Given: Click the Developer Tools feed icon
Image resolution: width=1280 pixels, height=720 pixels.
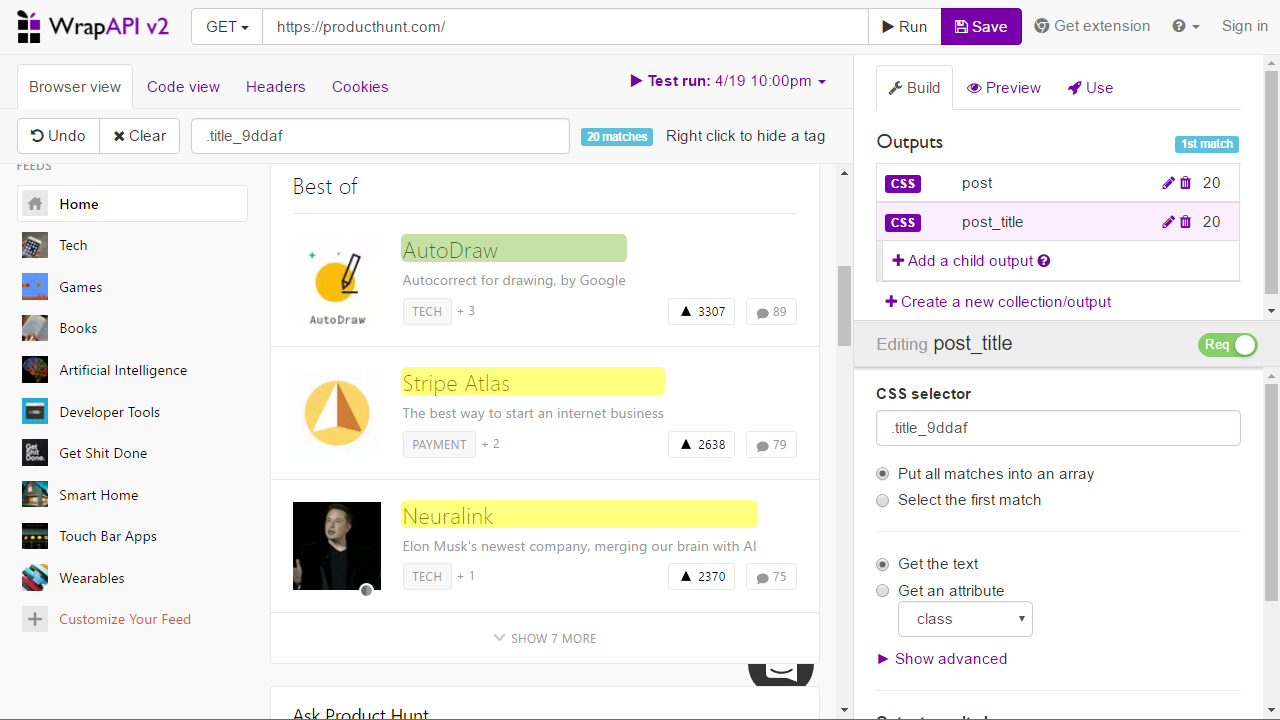Looking at the screenshot, I should pos(35,412).
